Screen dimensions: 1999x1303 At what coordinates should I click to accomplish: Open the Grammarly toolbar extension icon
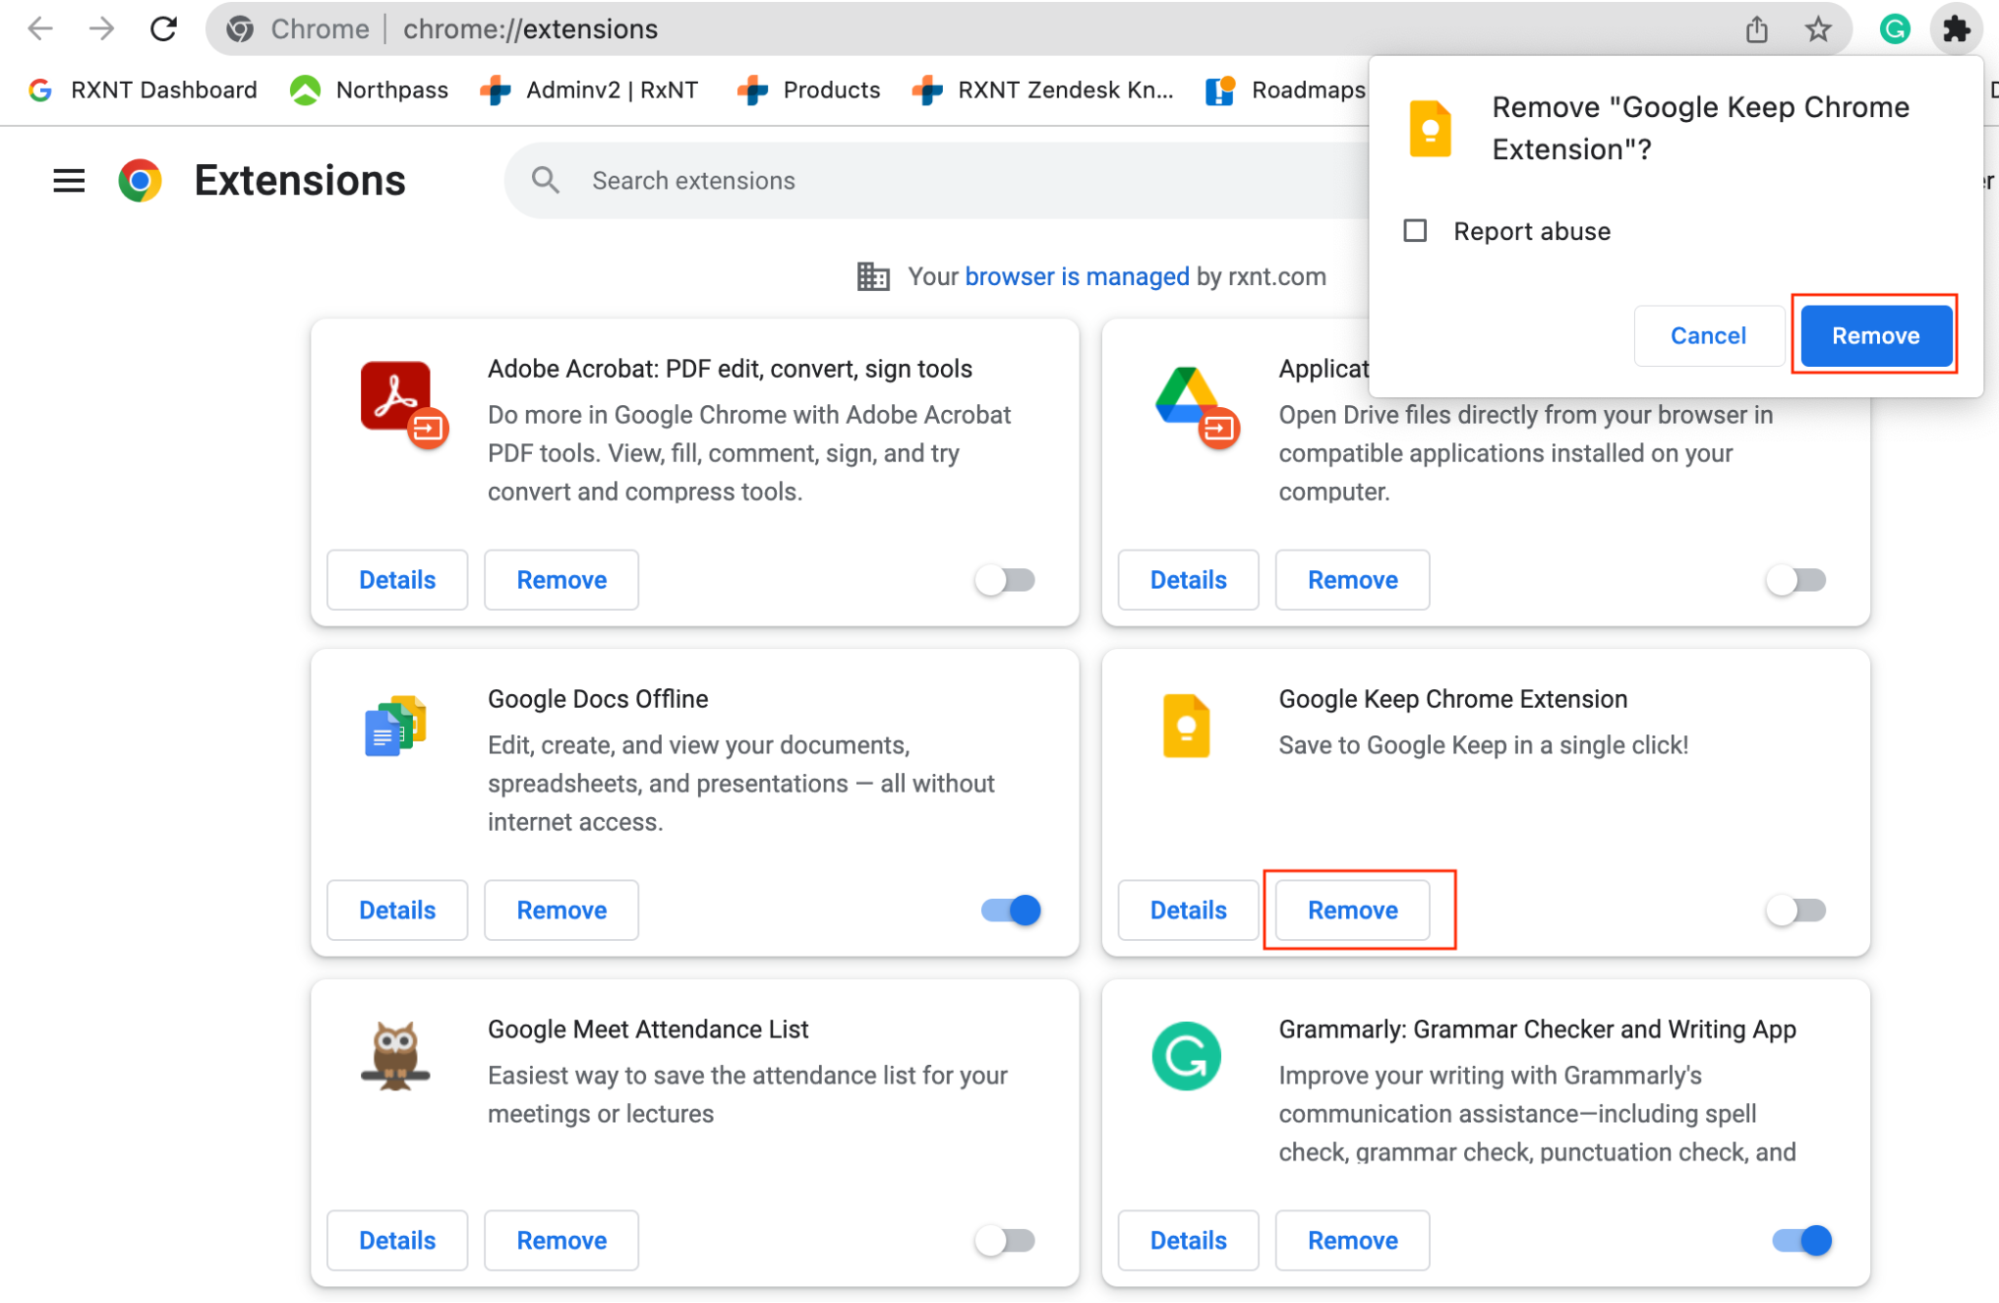point(1894,29)
